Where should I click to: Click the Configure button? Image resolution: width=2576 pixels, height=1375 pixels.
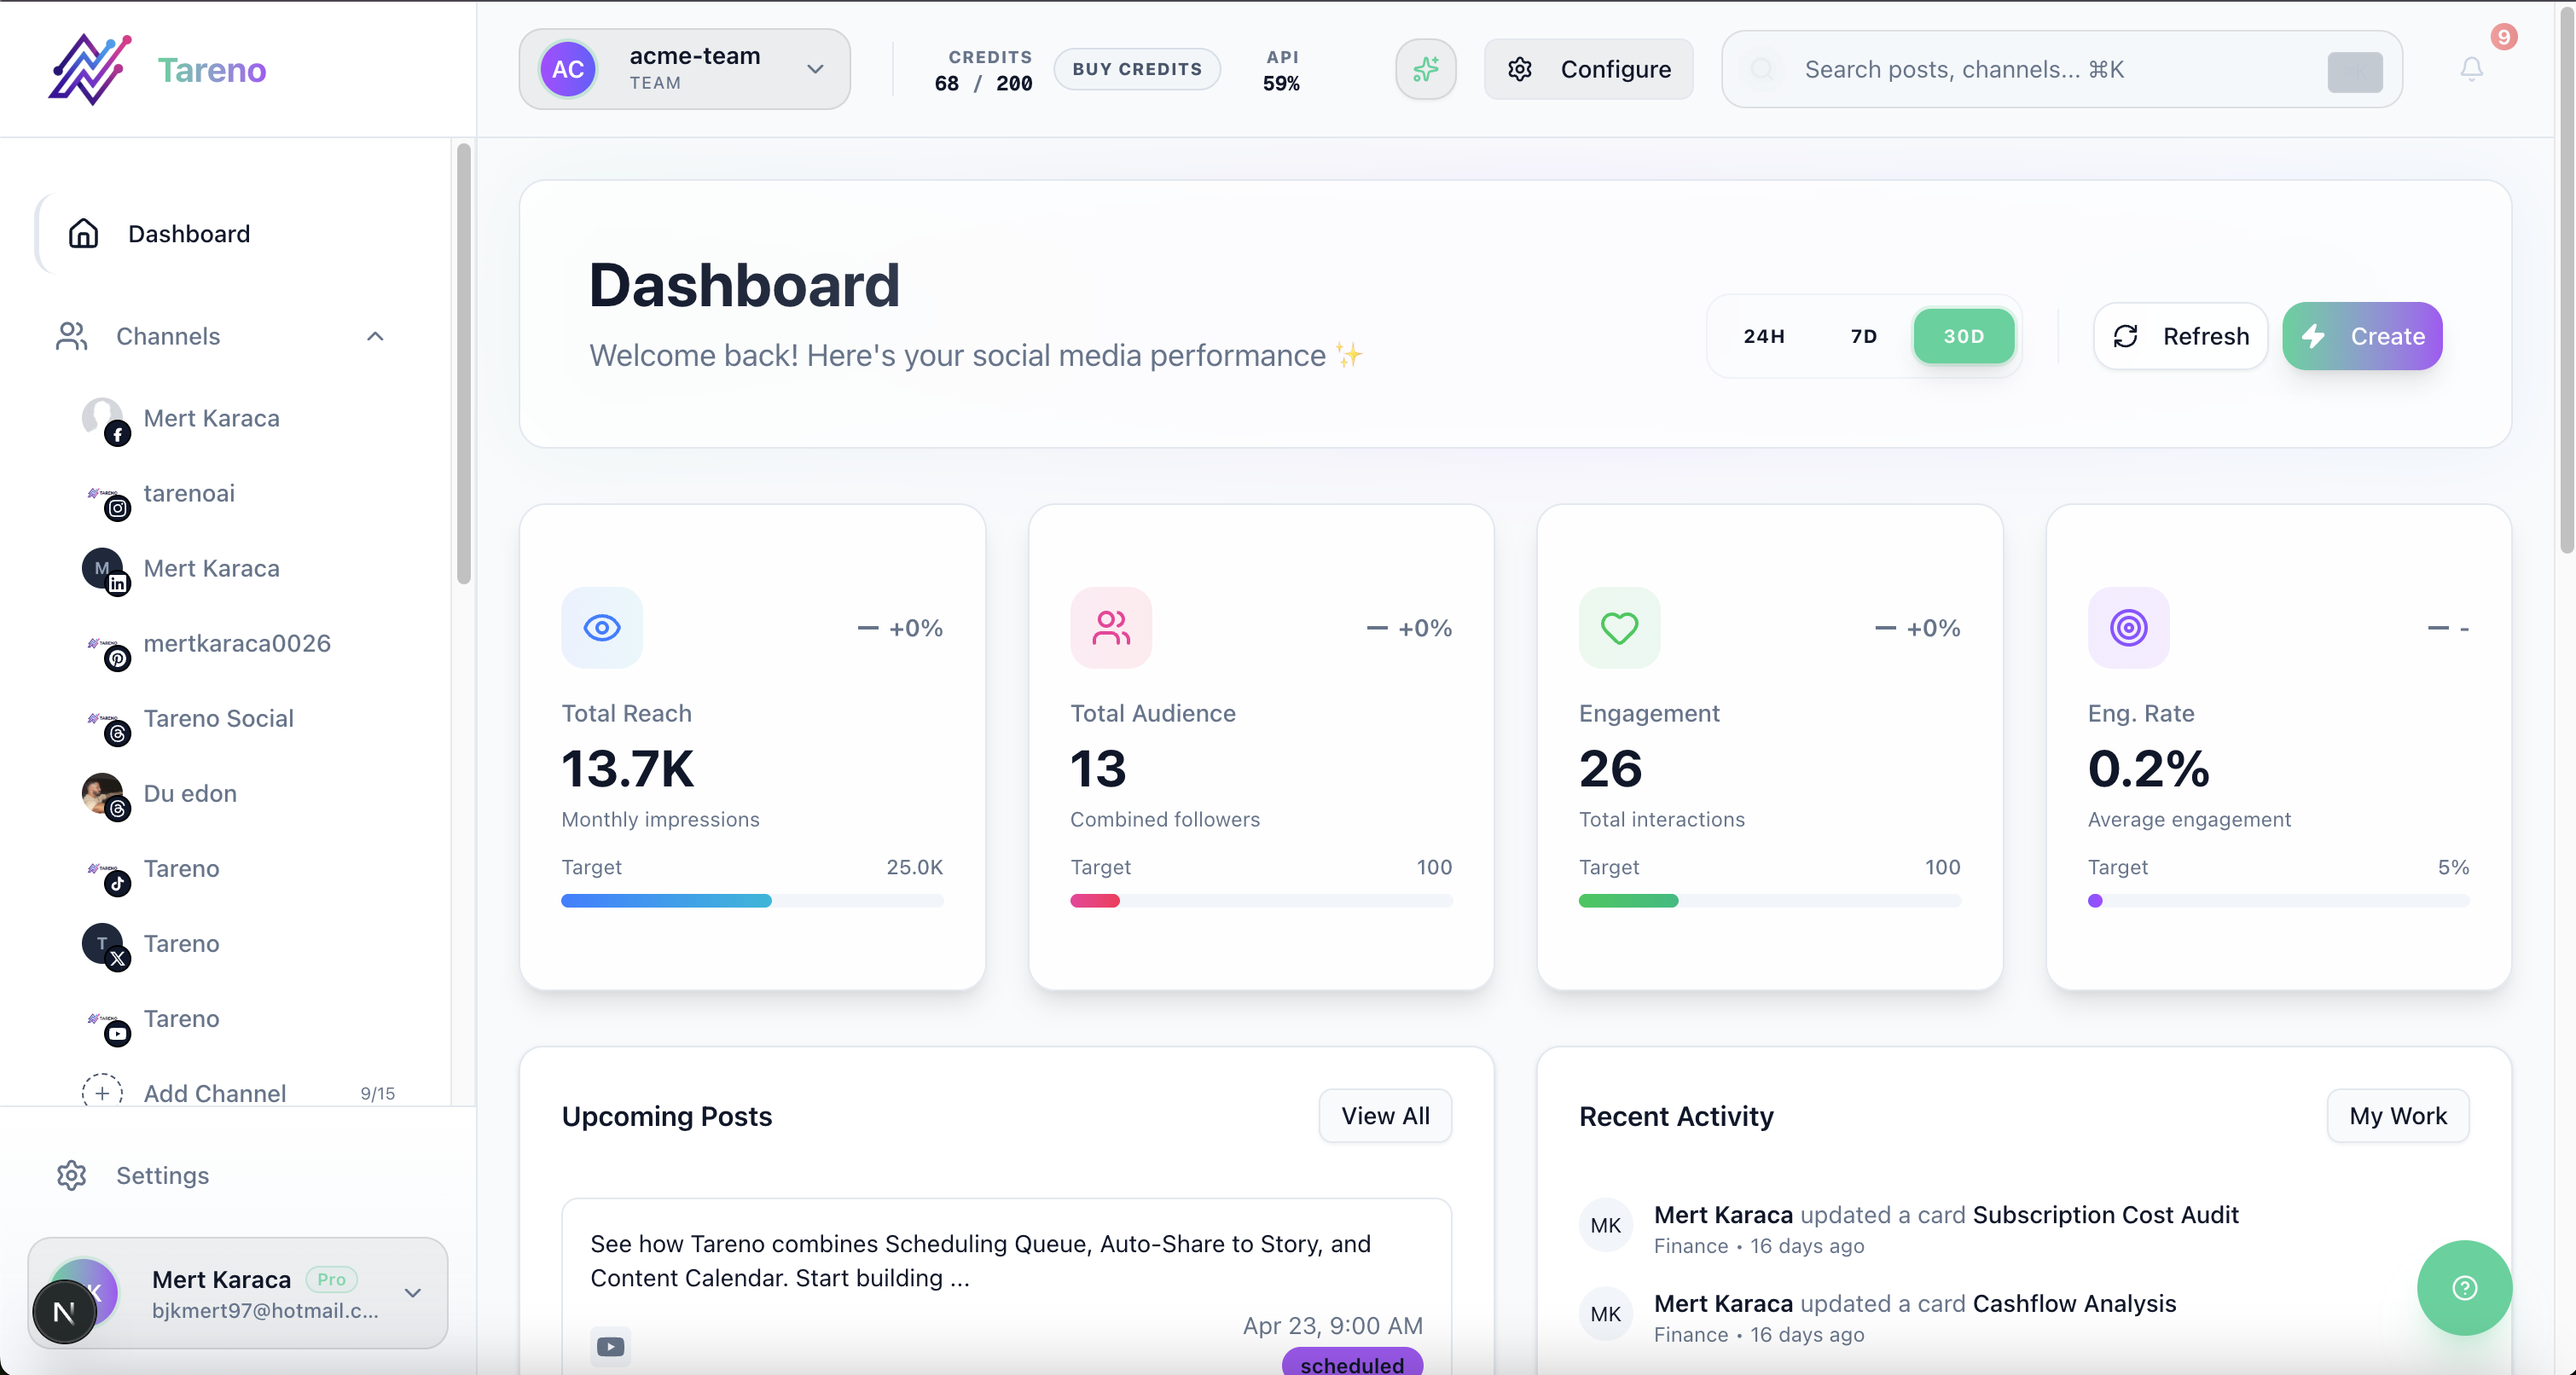point(1588,69)
